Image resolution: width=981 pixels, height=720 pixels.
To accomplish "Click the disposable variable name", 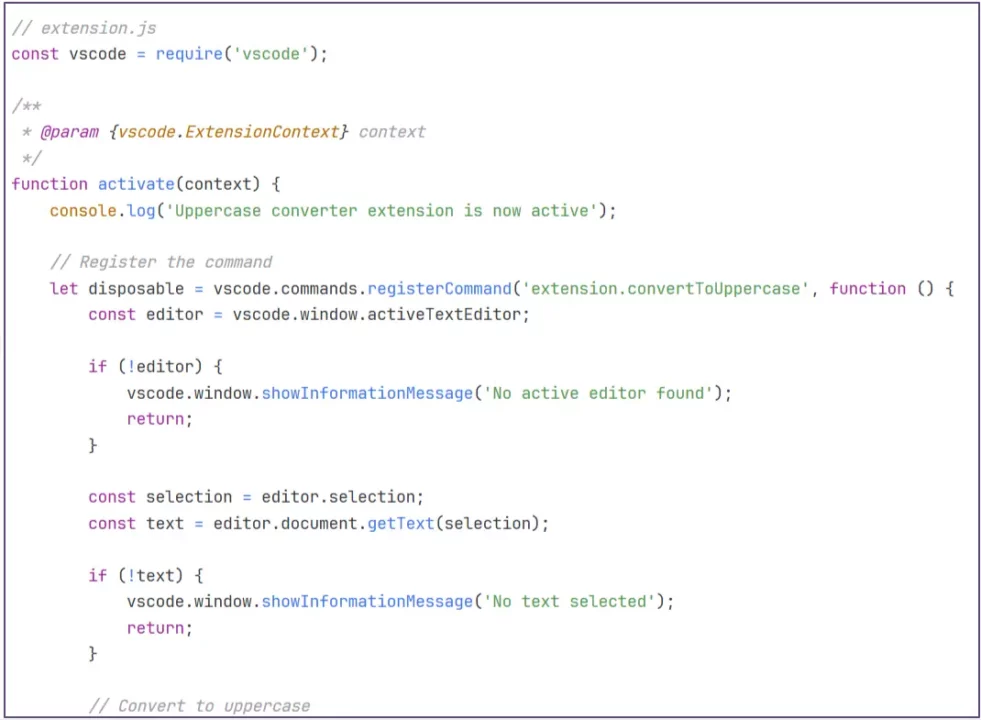I will point(136,289).
